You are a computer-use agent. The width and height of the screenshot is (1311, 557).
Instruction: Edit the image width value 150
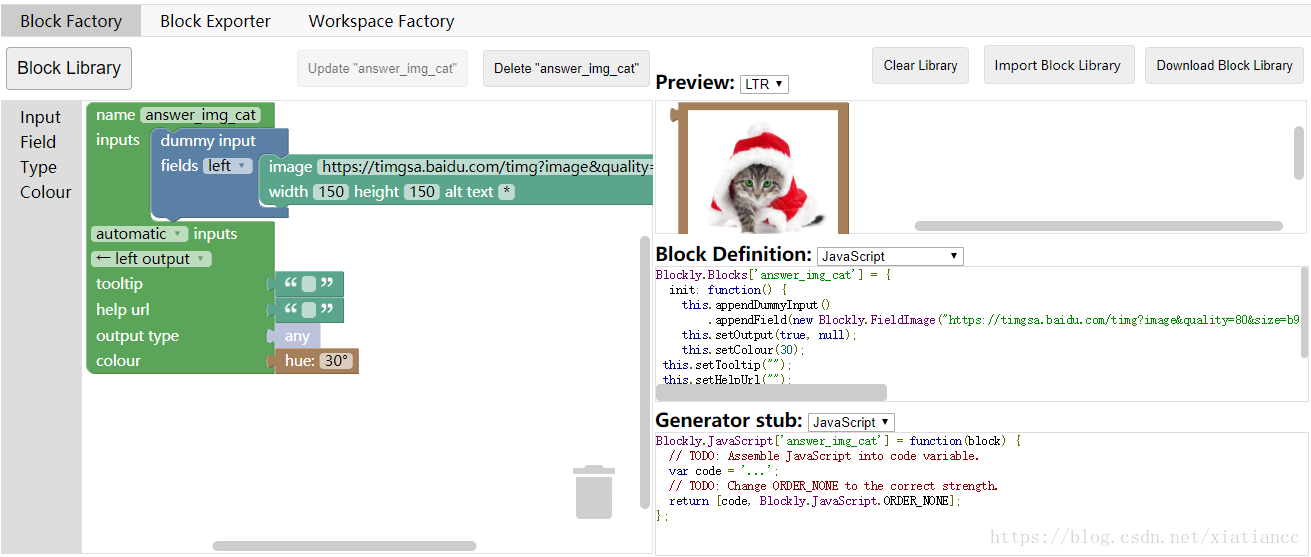330,191
